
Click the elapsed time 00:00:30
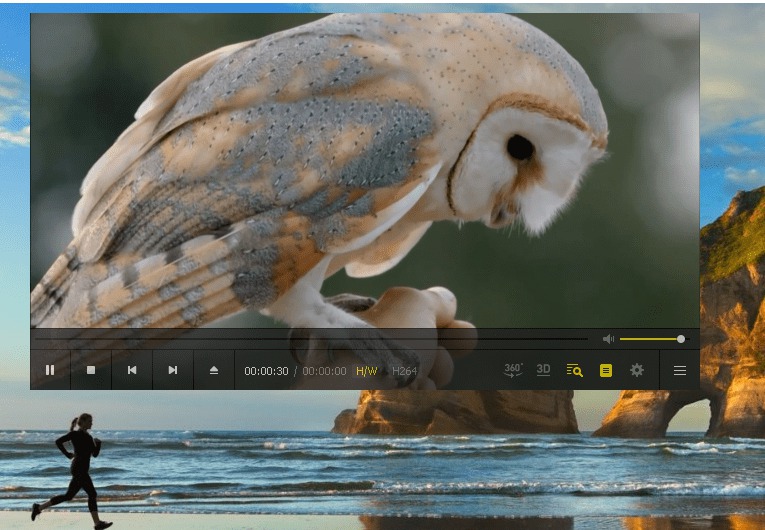[266, 371]
